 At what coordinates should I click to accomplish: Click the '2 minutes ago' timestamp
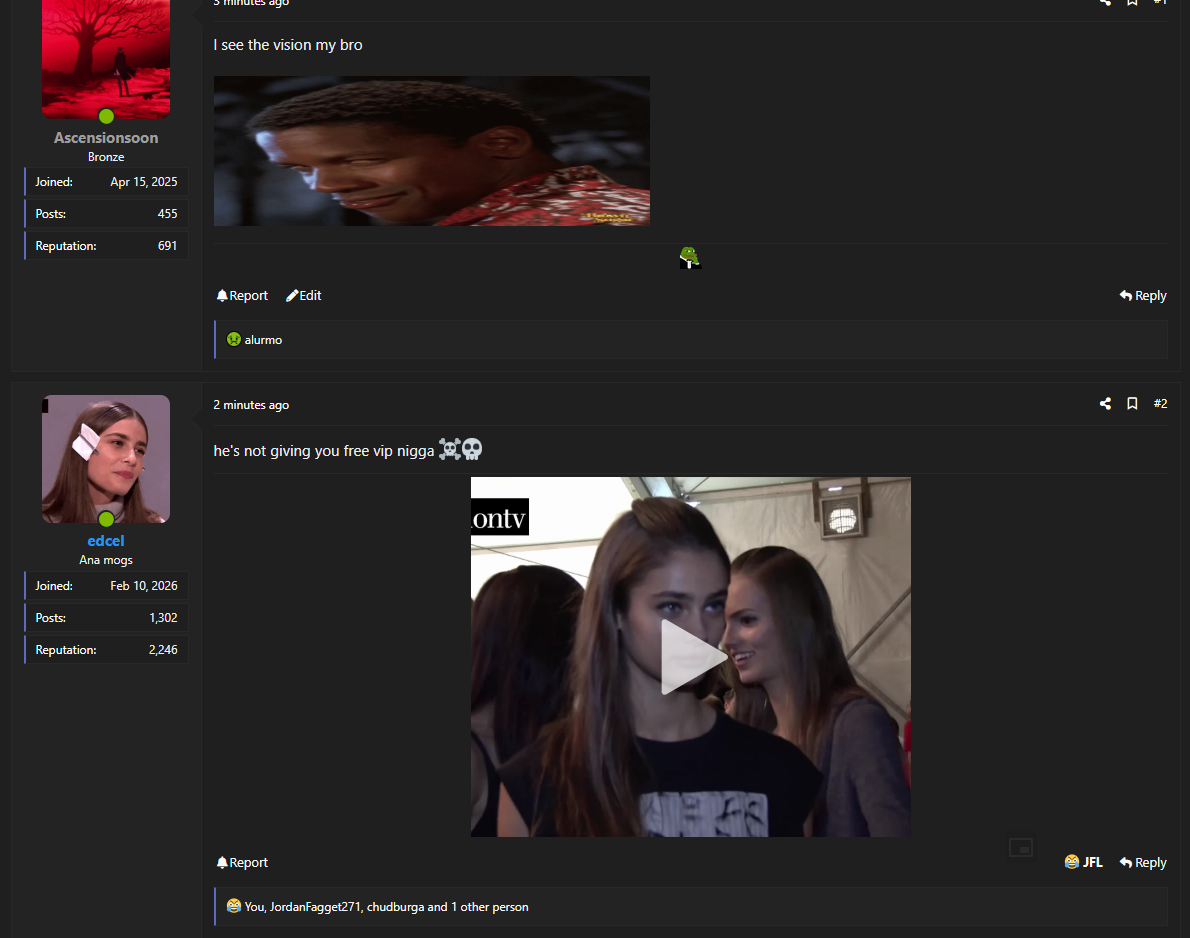click(x=251, y=405)
